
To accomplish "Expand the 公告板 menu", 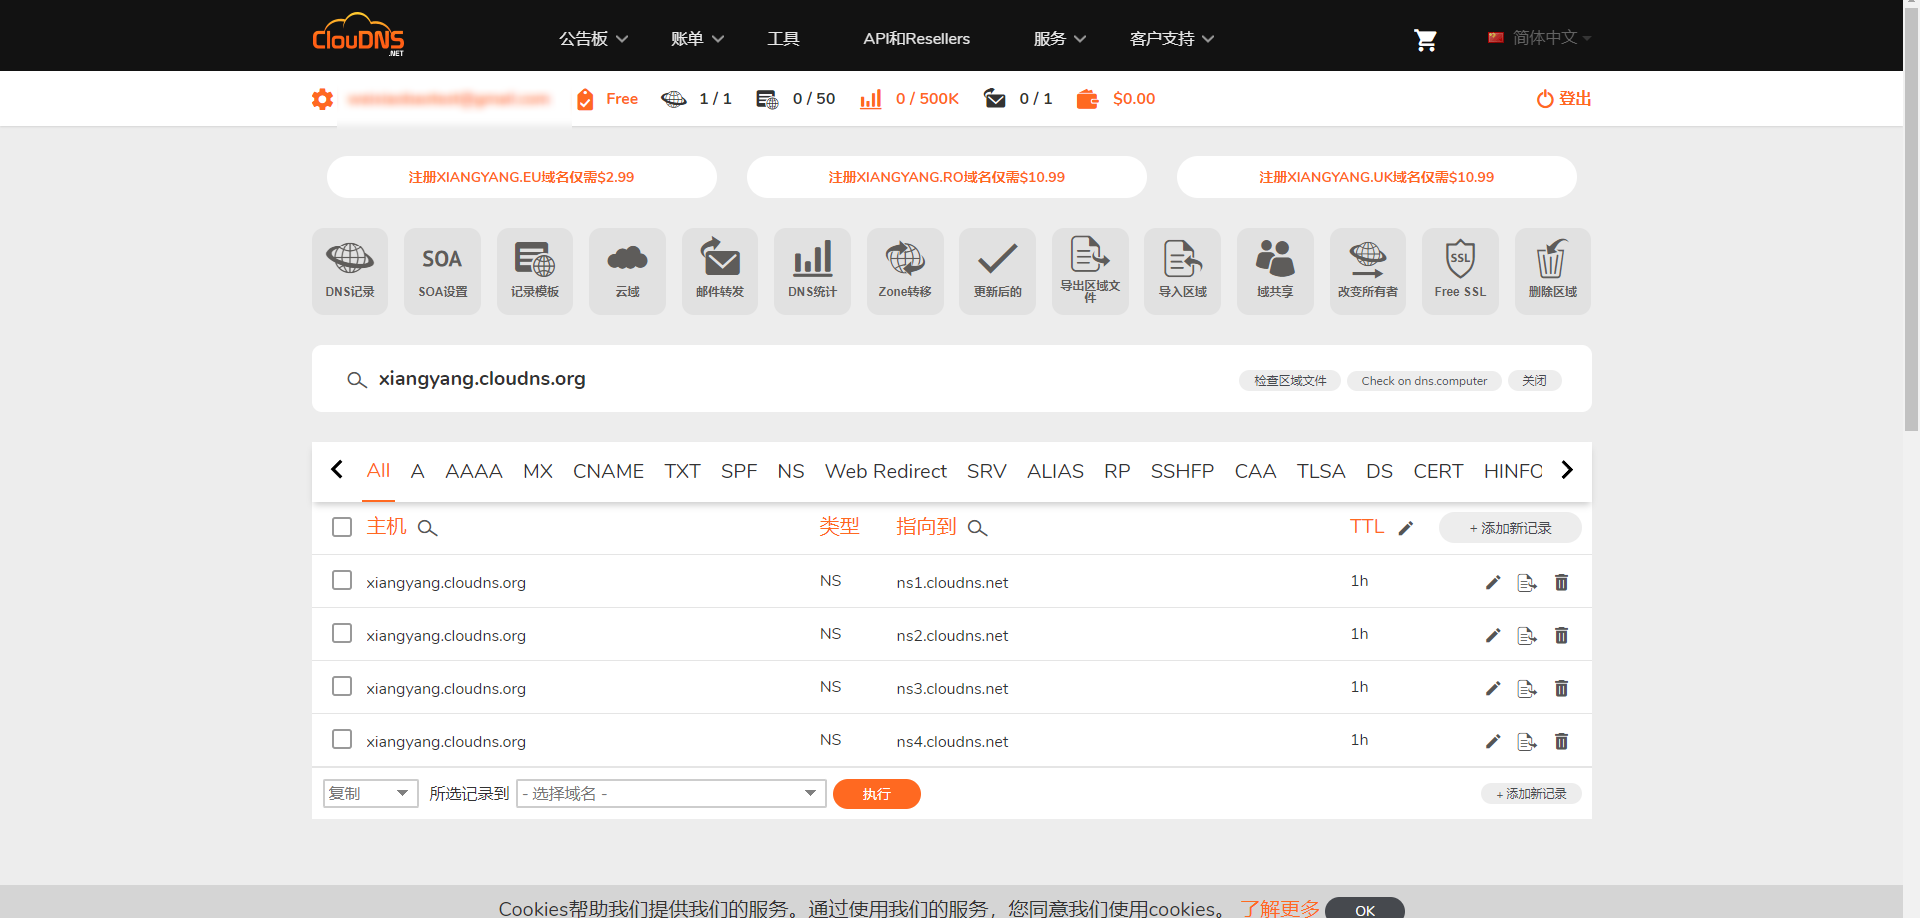I will coord(593,39).
